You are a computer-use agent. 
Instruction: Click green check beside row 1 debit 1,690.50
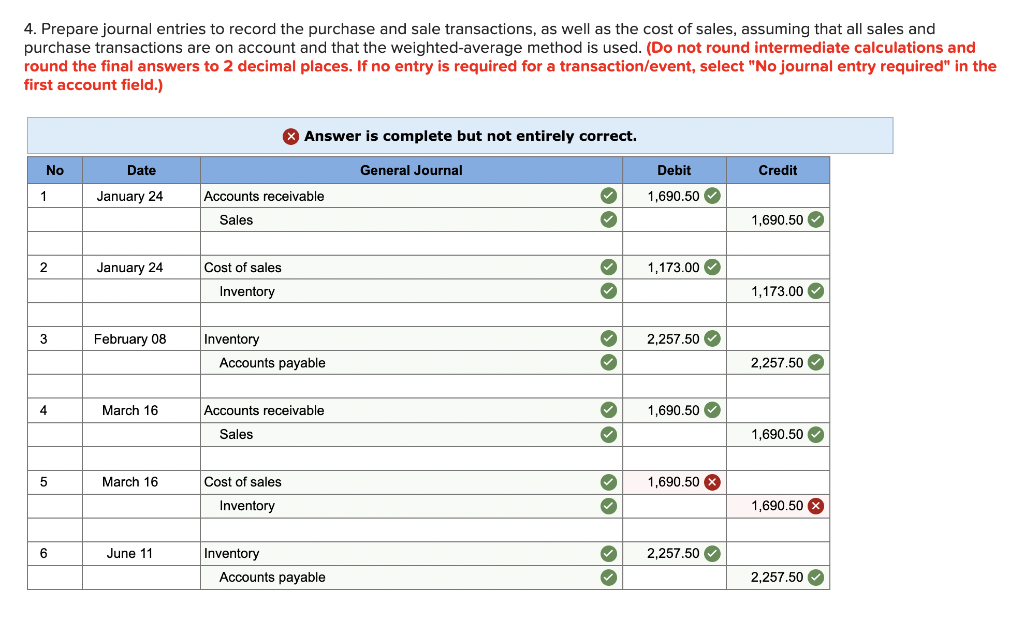[x=712, y=196]
